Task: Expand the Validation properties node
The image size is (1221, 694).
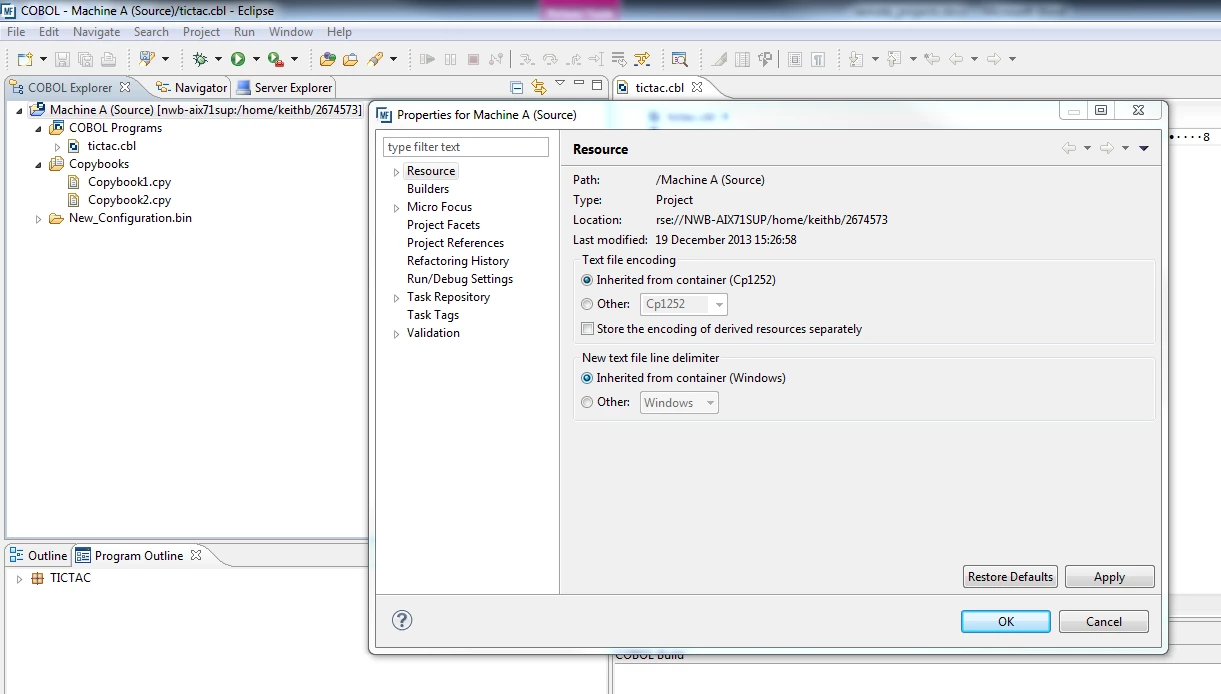Action: coord(396,334)
